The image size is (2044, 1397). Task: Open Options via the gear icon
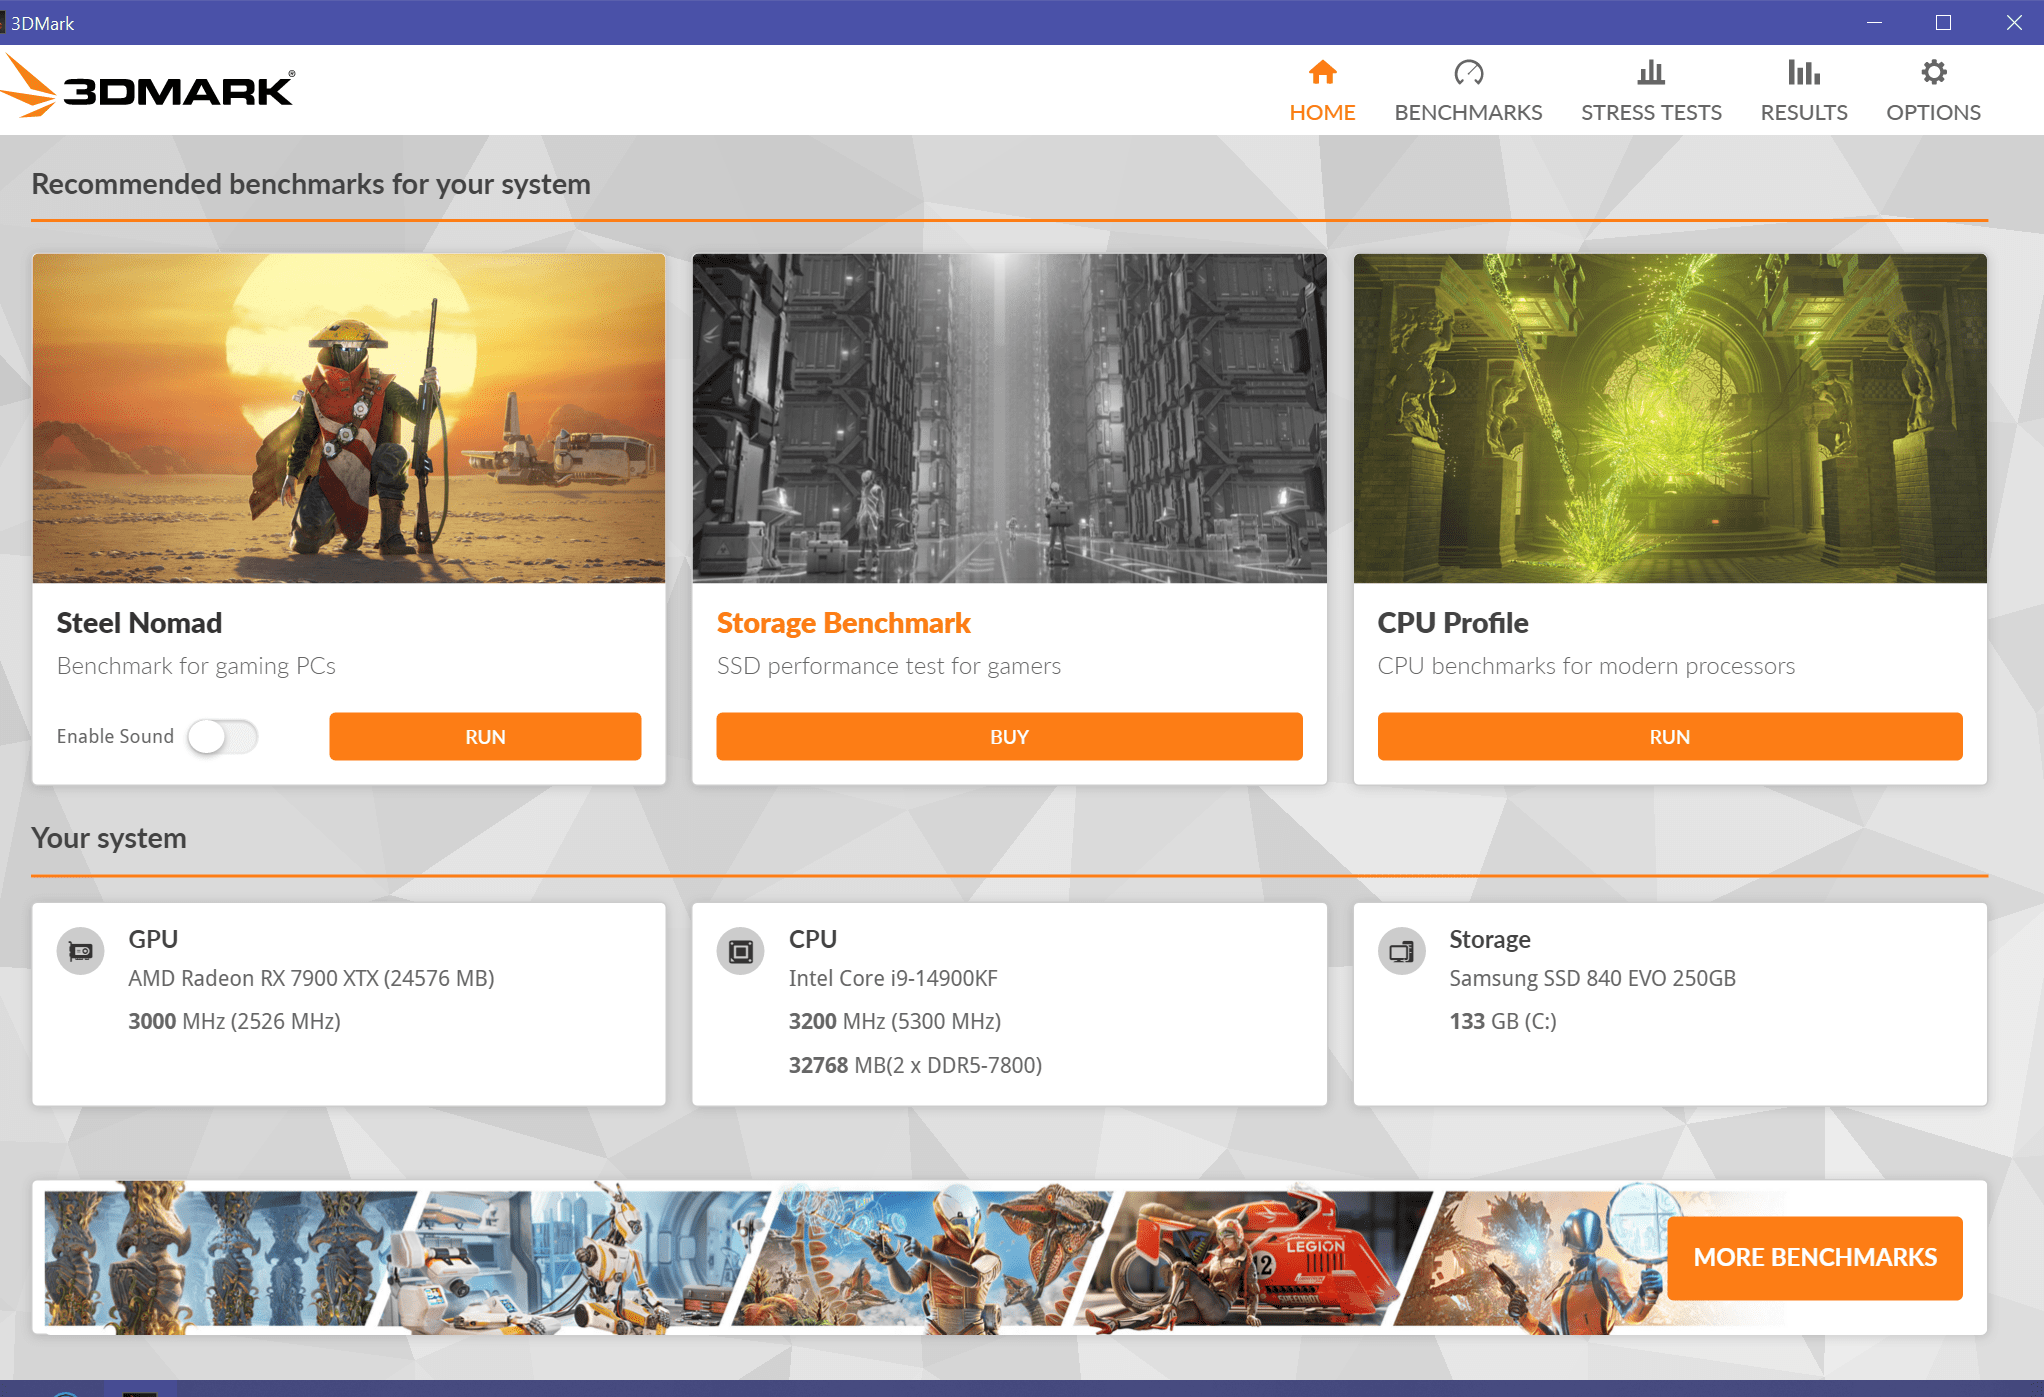[1933, 72]
